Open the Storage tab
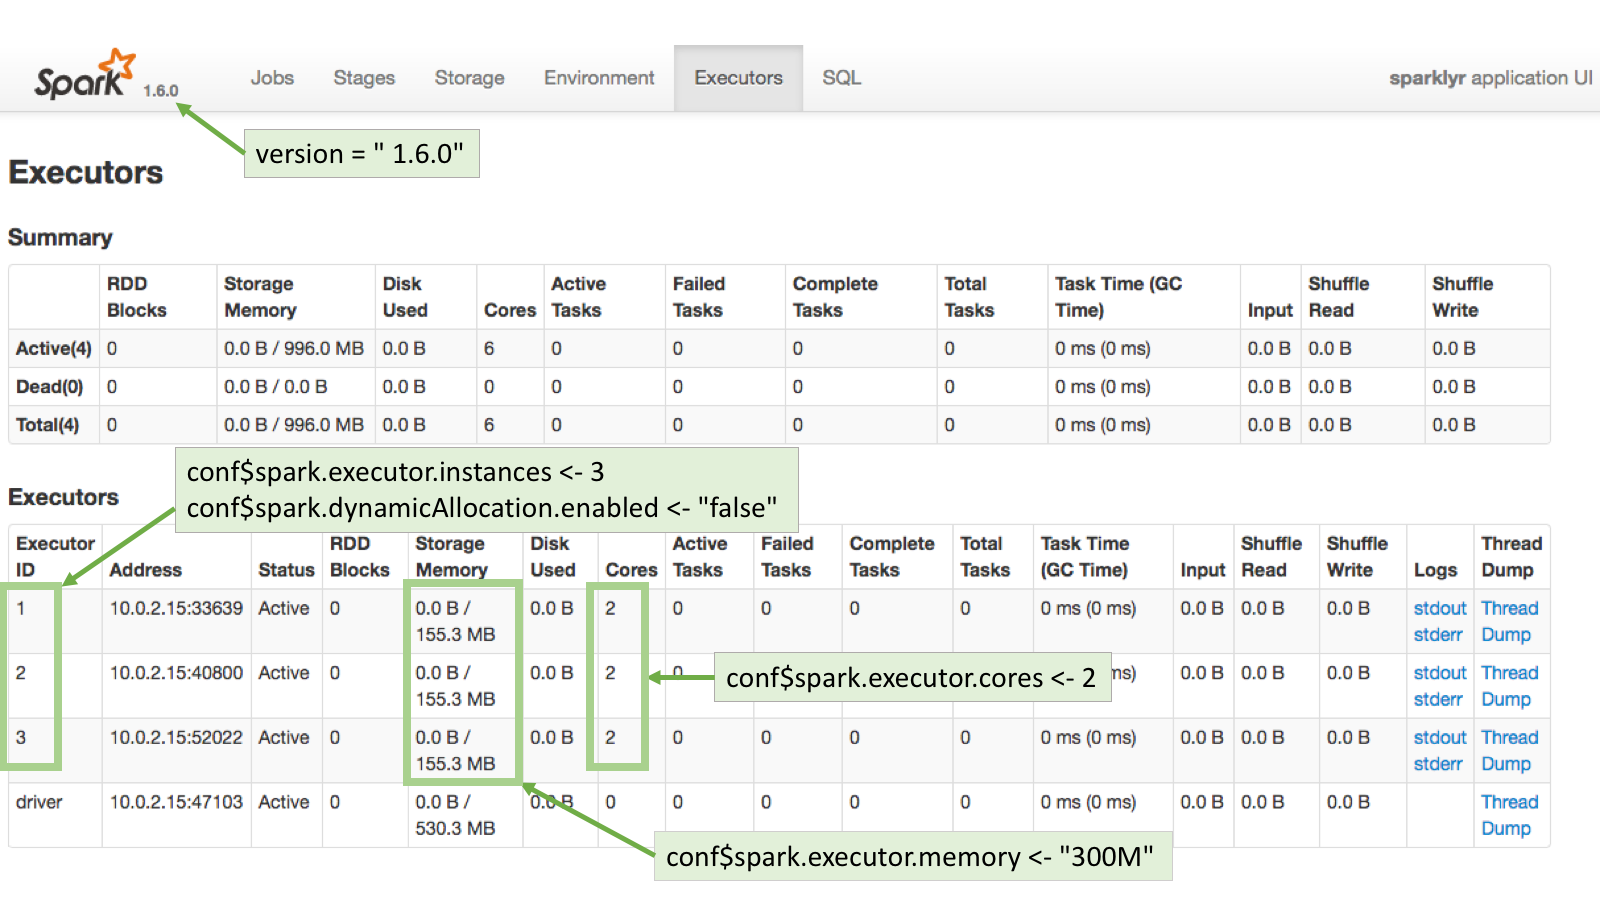The image size is (1600, 900). pyautogui.click(x=469, y=78)
